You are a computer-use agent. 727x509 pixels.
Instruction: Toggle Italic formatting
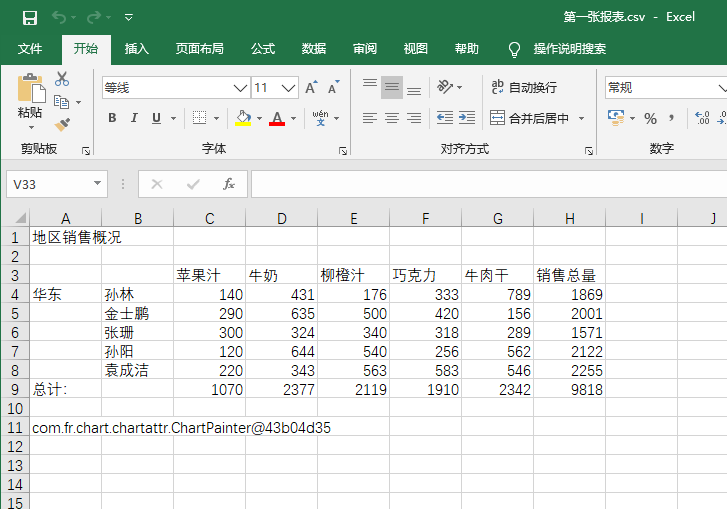pyautogui.click(x=134, y=118)
